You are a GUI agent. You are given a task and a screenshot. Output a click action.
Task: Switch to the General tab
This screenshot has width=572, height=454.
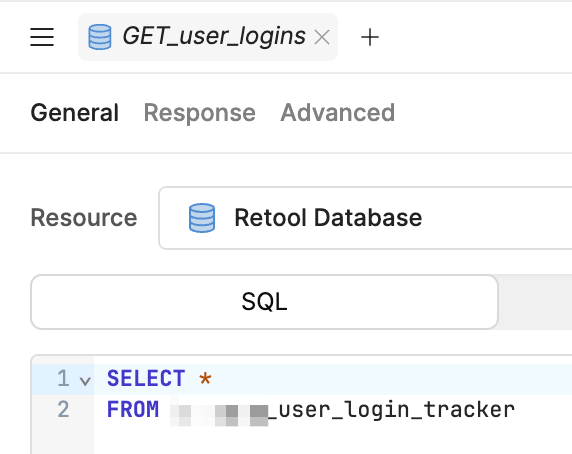pos(75,113)
